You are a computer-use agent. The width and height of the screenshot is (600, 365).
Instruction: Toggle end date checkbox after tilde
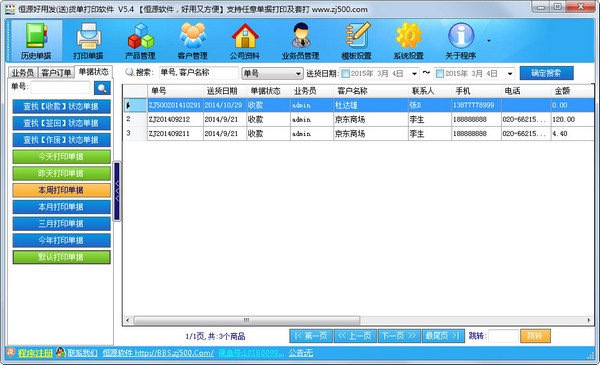click(x=440, y=73)
